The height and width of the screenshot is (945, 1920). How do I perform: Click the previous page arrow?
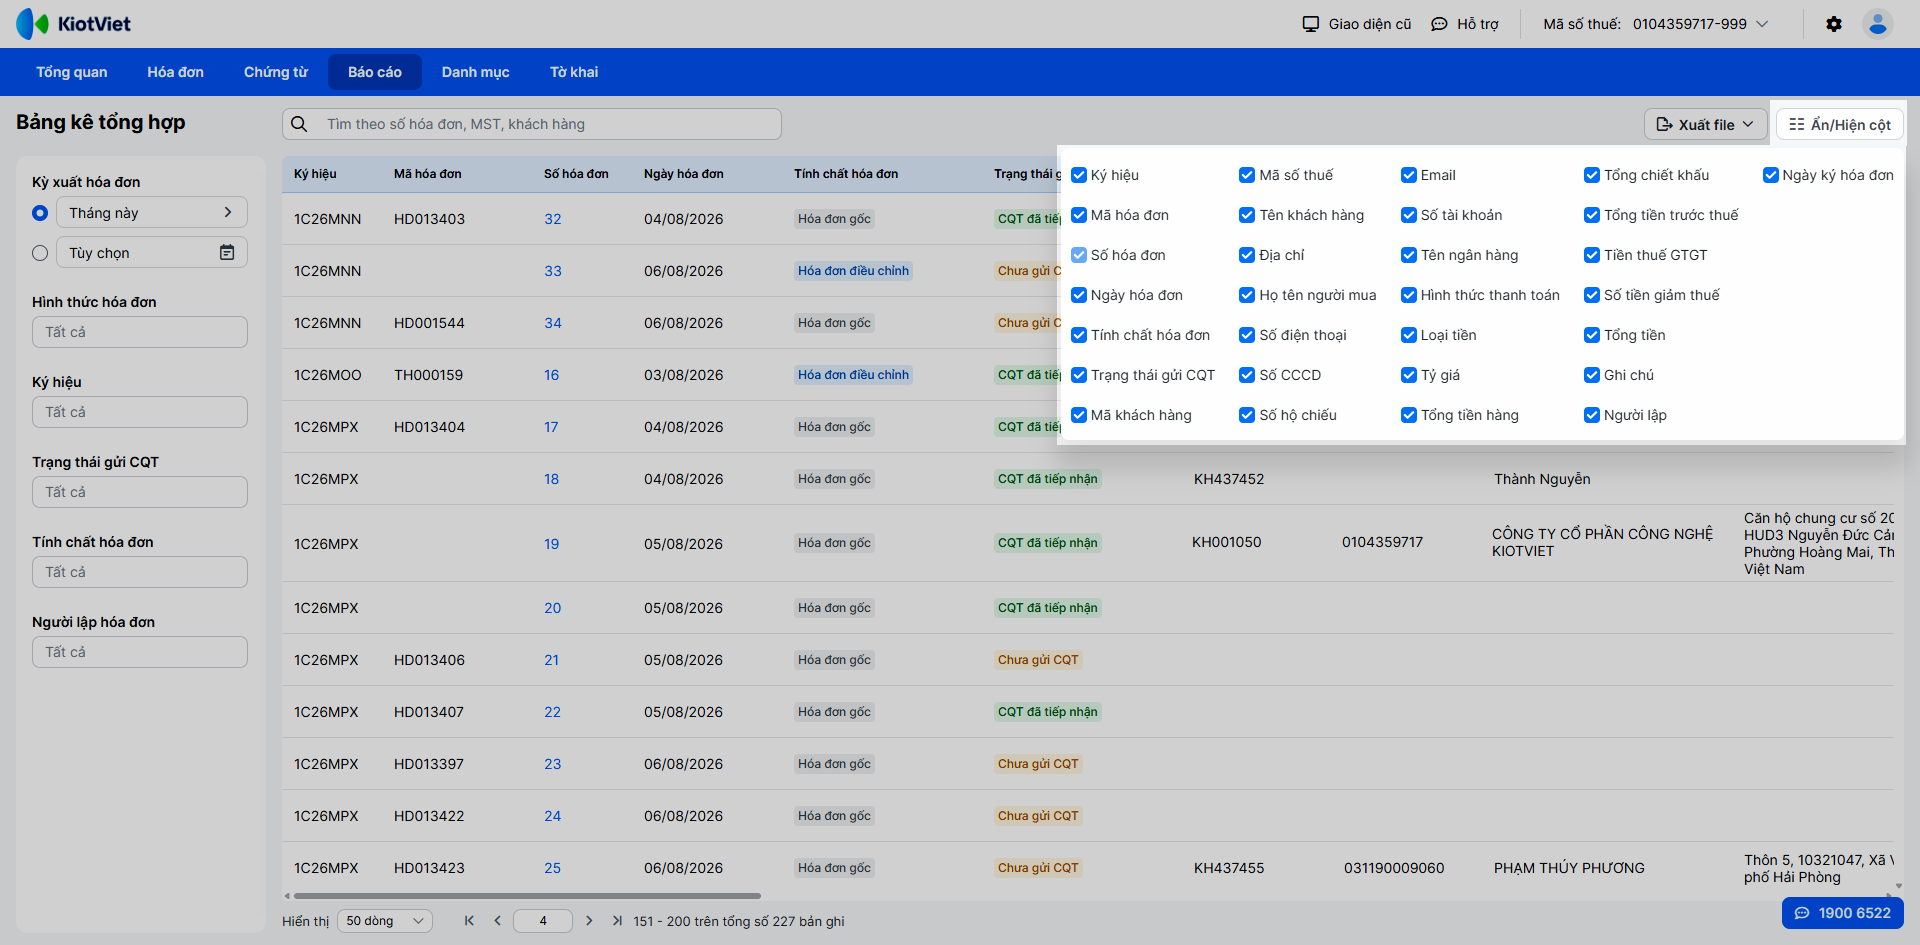coord(497,921)
